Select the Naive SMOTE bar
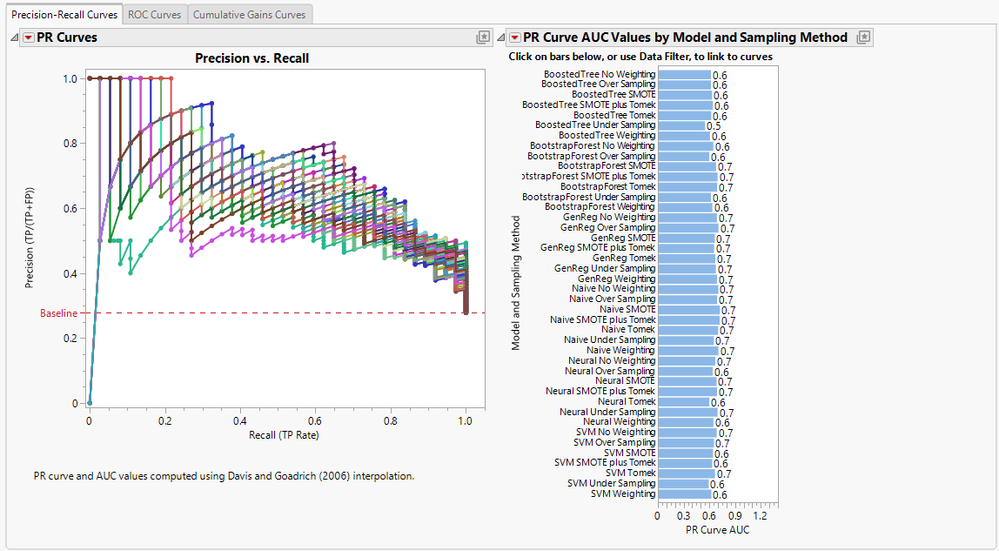This screenshot has height=551, width=999. tap(689, 309)
